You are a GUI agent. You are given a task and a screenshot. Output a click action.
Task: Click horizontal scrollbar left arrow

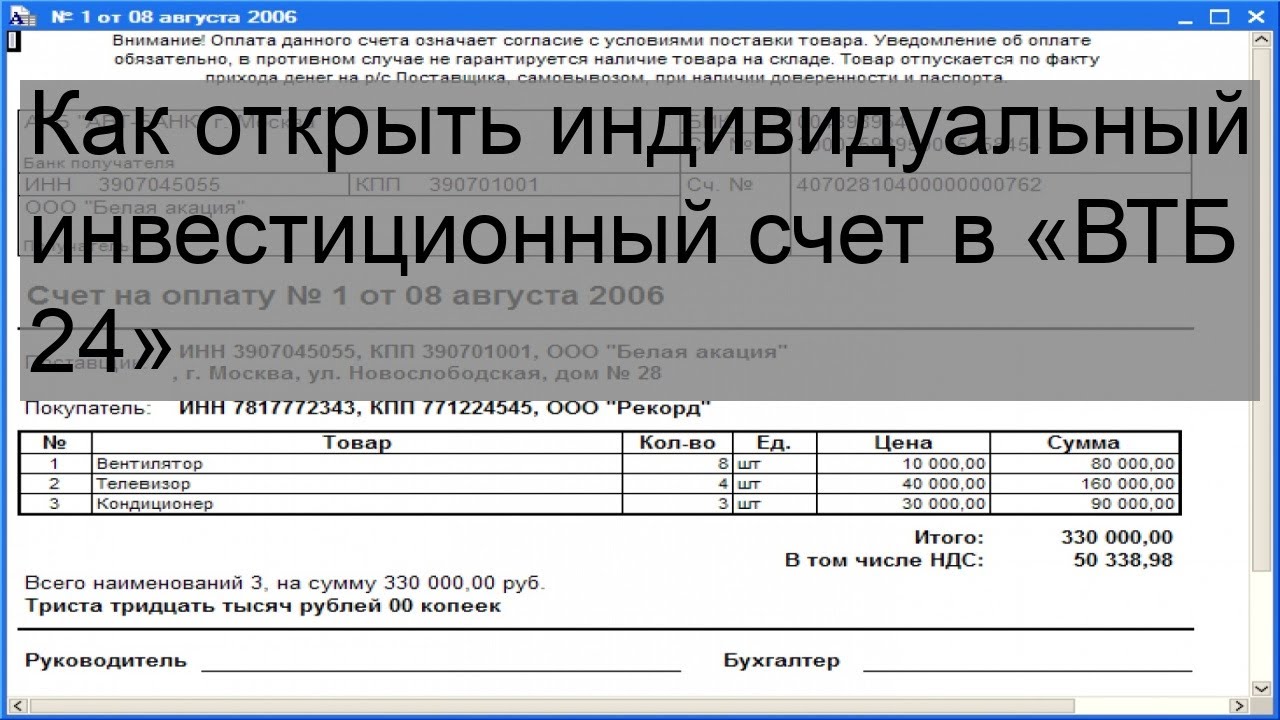tap(18, 706)
